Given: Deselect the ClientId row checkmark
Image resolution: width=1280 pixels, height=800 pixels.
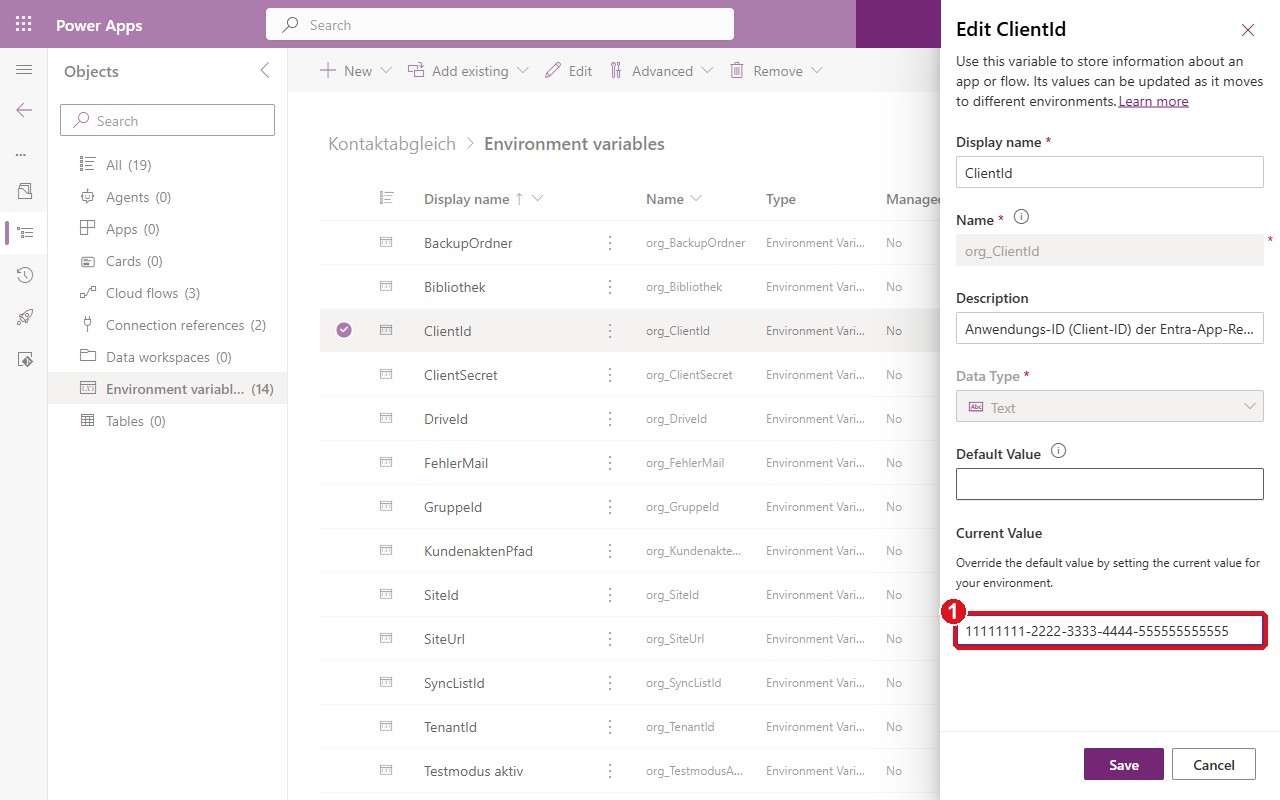Looking at the screenshot, I should pyautogui.click(x=344, y=330).
